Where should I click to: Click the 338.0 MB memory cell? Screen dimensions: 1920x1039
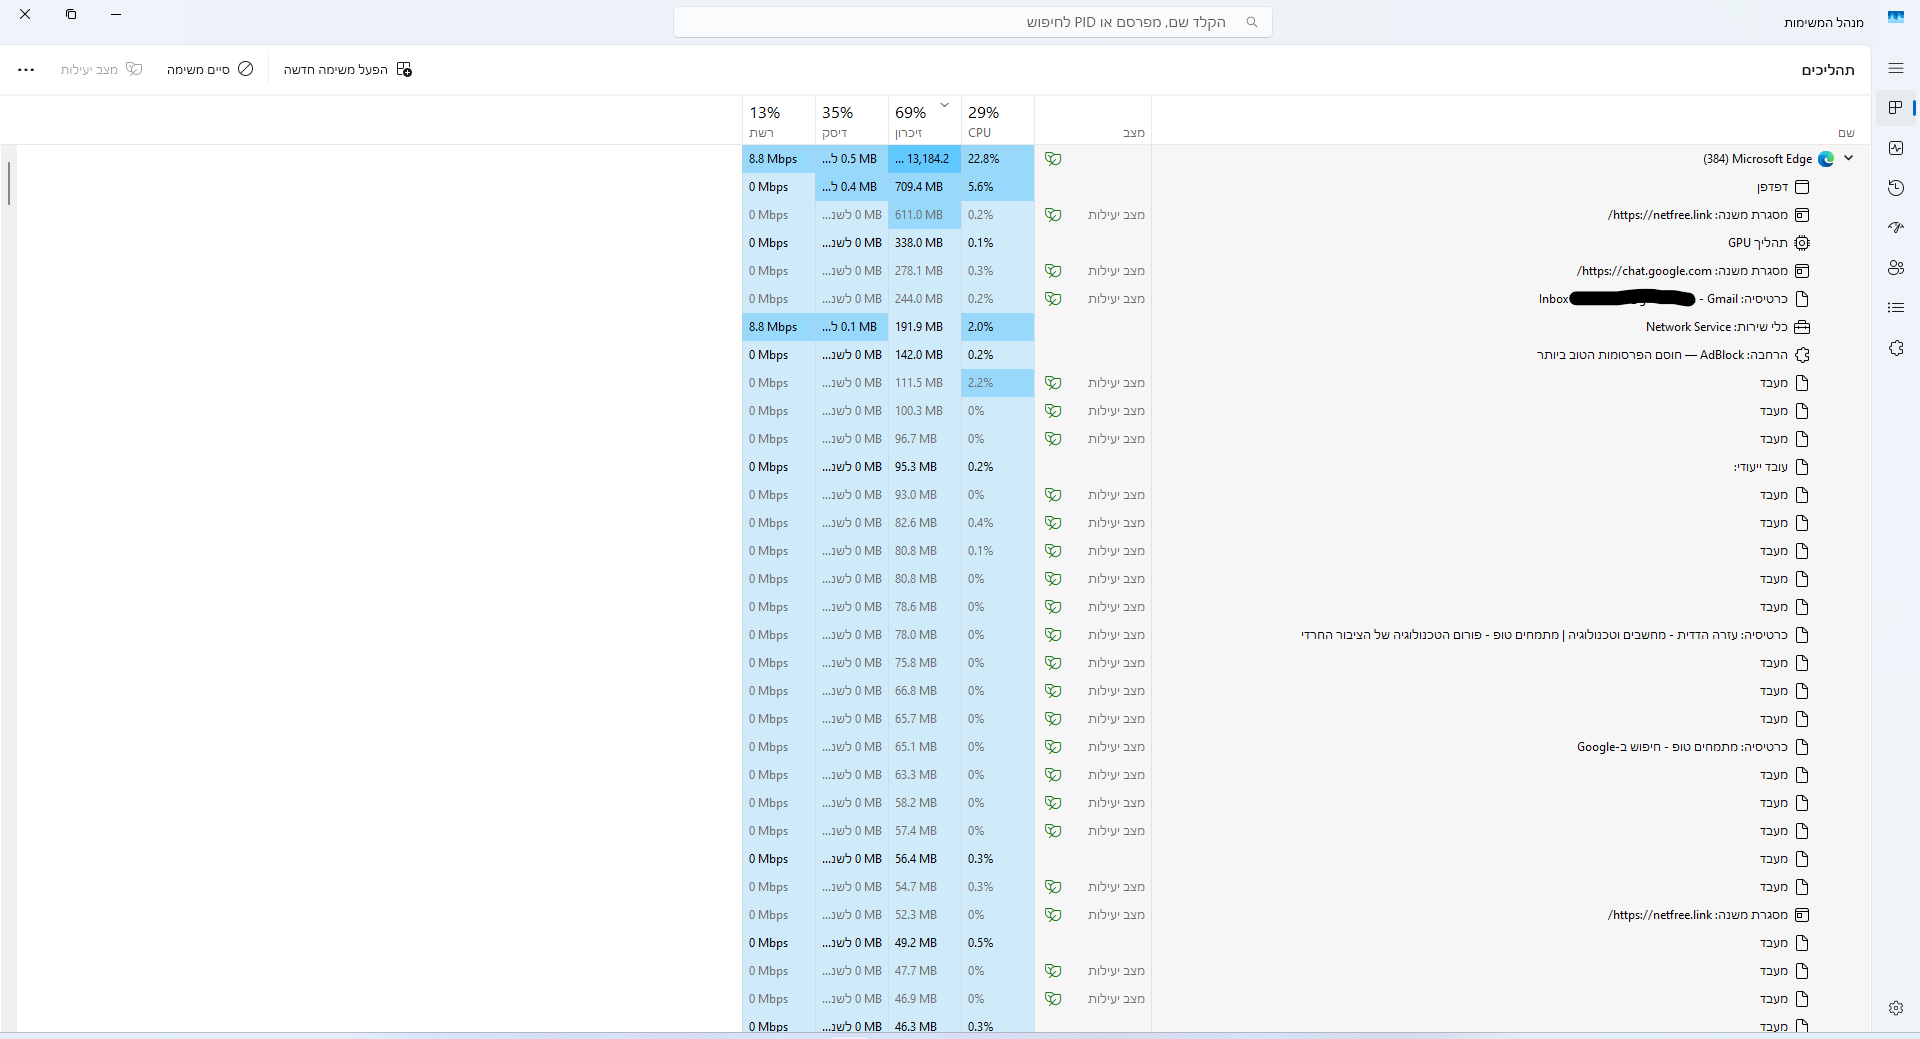[924, 243]
